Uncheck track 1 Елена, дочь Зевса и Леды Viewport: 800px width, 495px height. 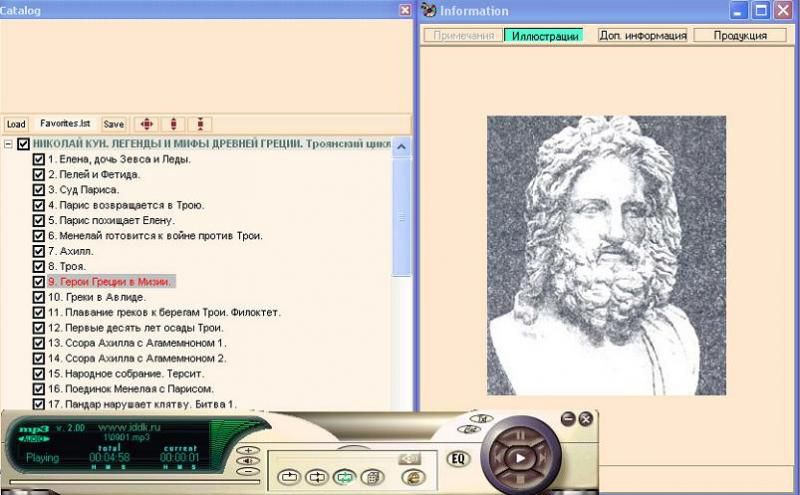[39, 159]
